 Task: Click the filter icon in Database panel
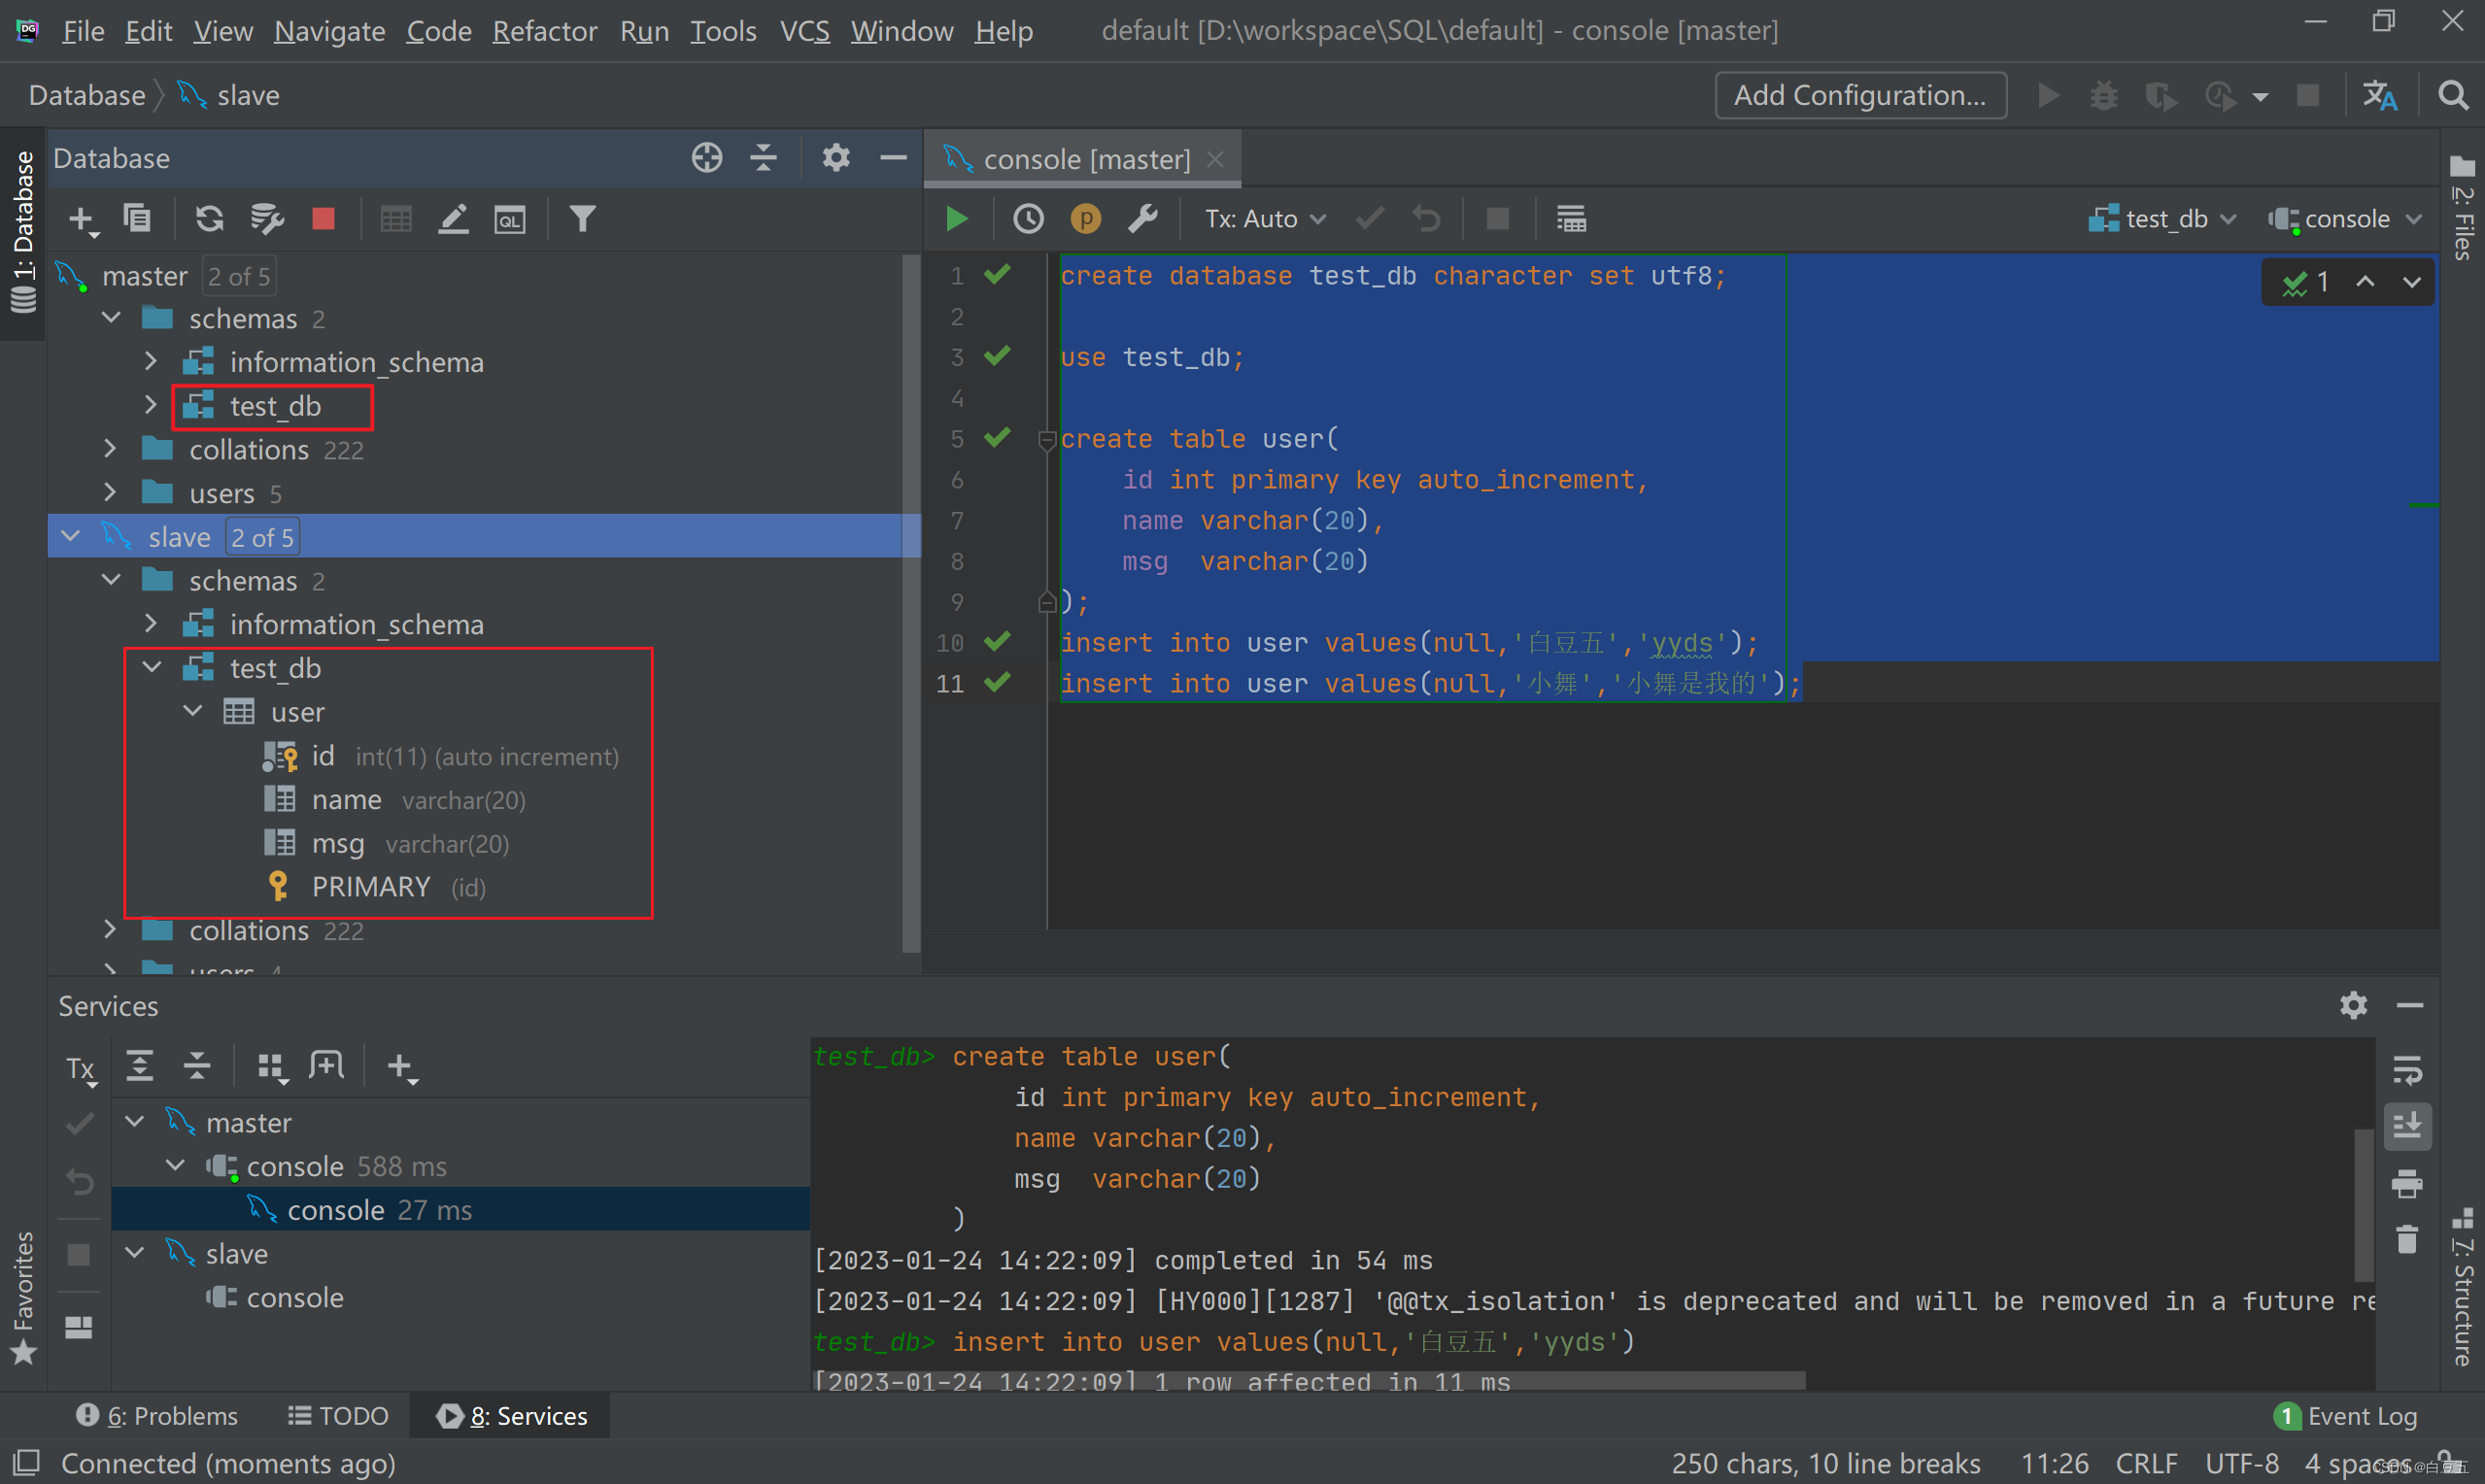tap(583, 218)
